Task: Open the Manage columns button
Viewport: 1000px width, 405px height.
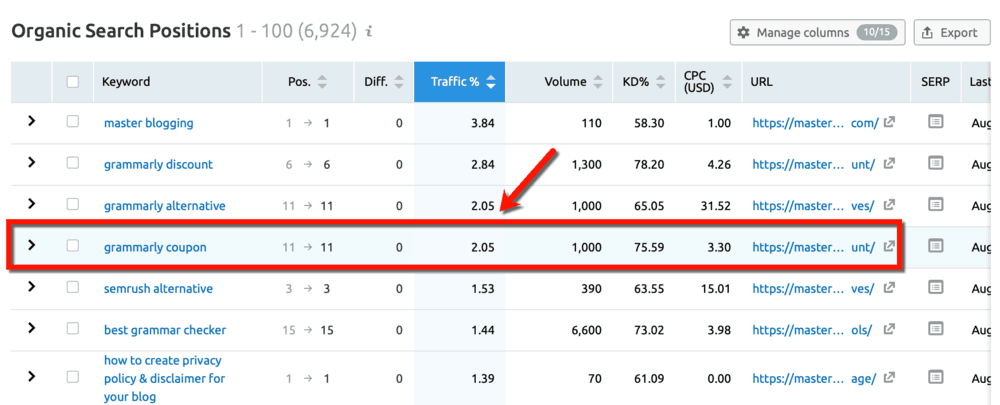Action: [x=817, y=33]
